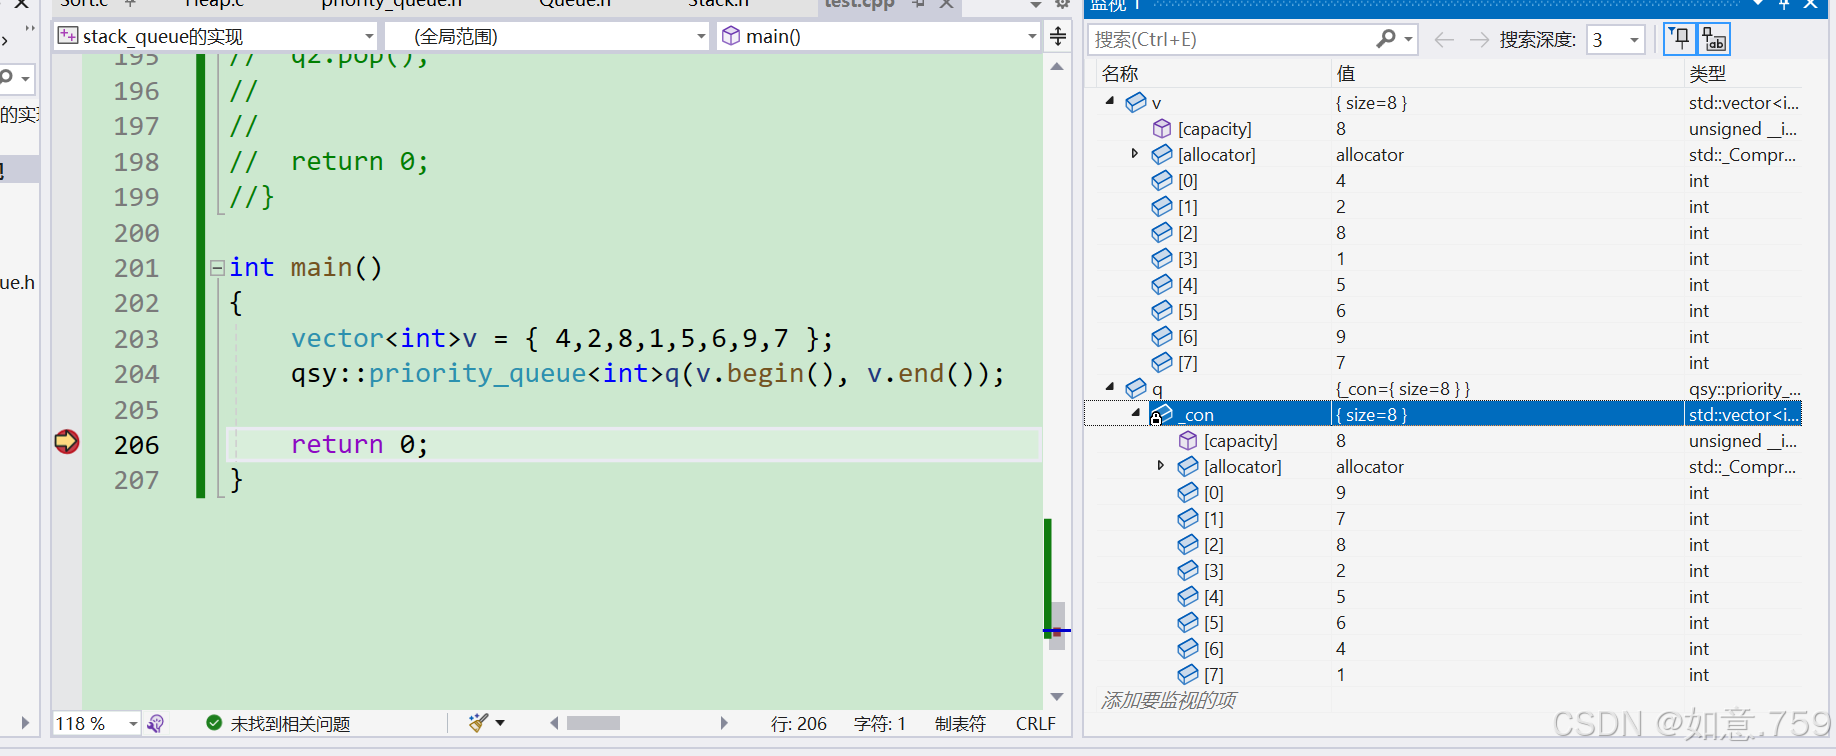1836x756 pixels.
Task: Click the horizontal scrollbar left arrow
Action: pos(554,723)
